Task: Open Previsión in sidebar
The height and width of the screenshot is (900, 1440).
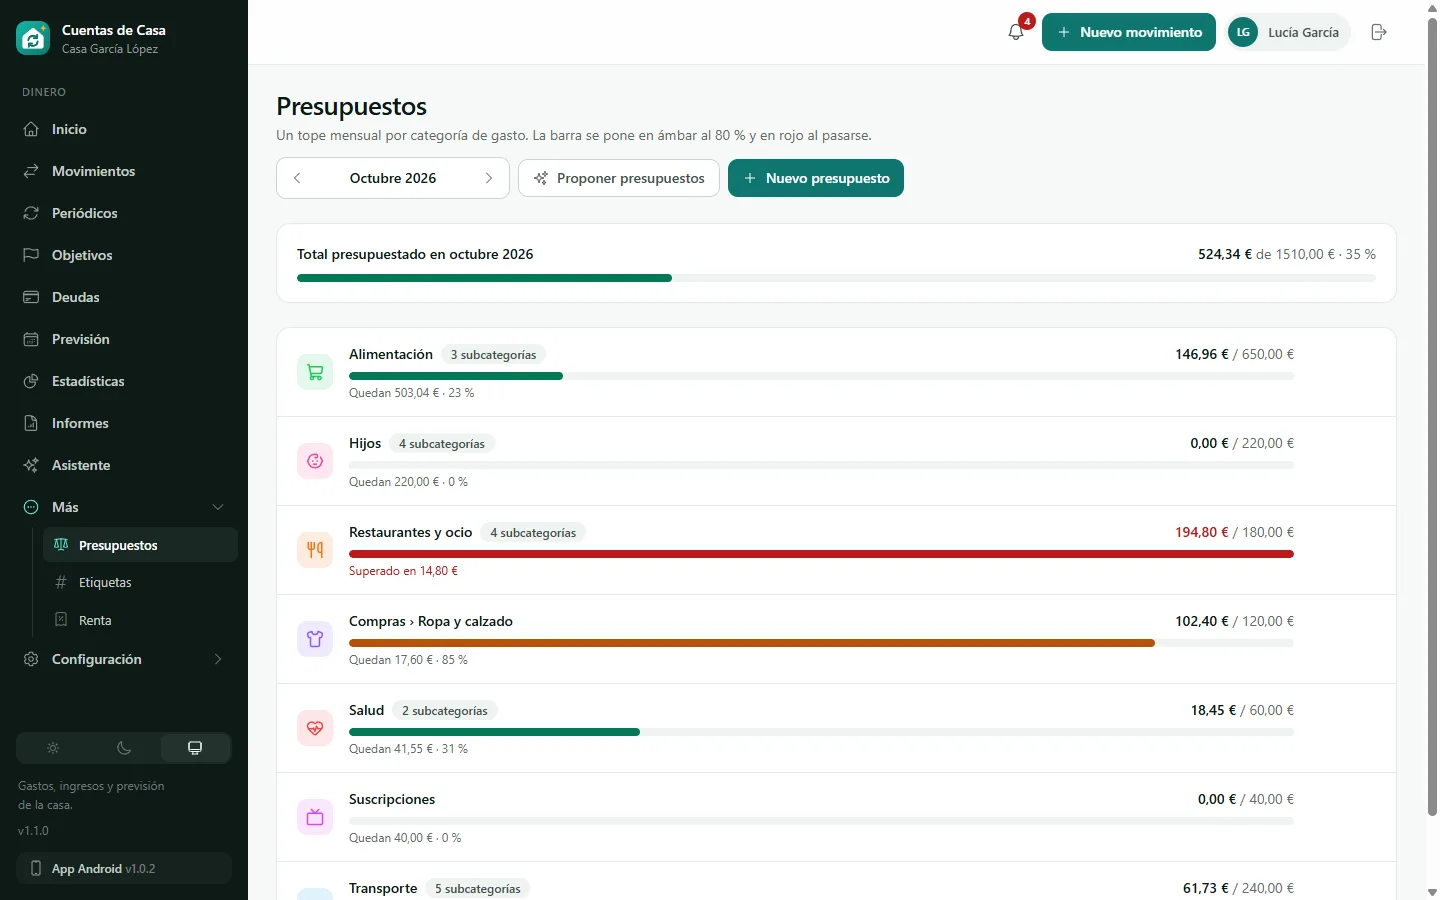Action: 124,339
